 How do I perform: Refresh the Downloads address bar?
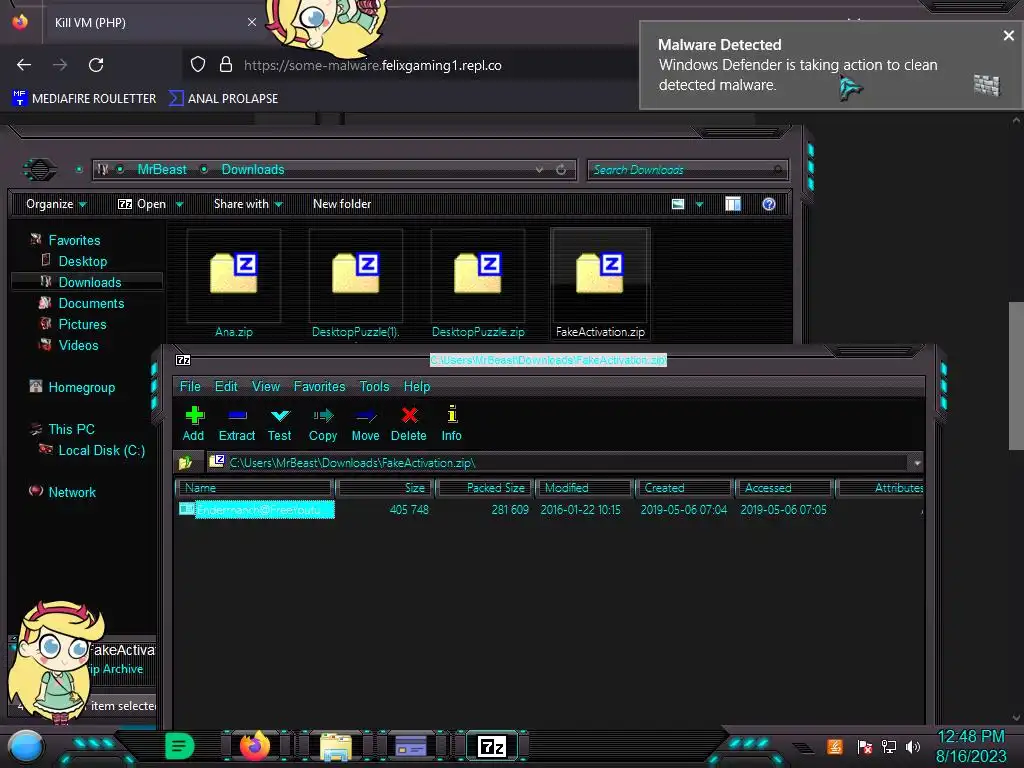click(x=561, y=170)
